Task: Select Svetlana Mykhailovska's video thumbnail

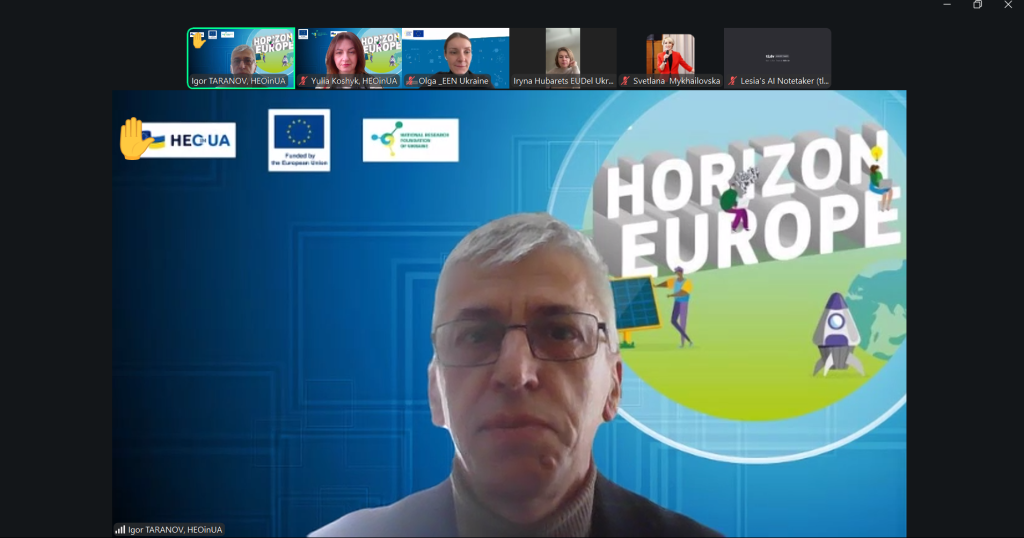Action: click(x=670, y=55)
